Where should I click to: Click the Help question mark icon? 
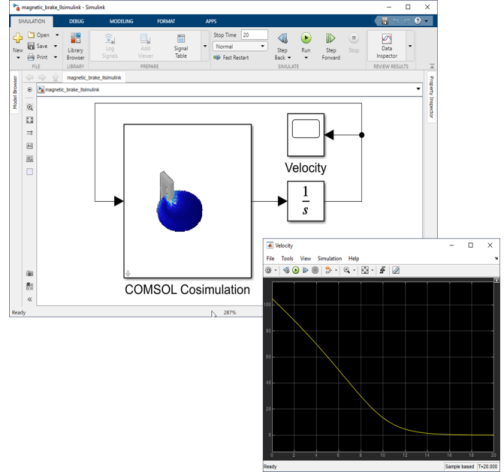(417, 21)
